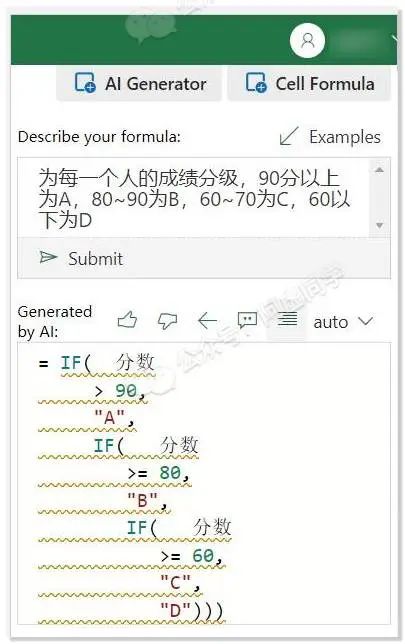Click the left arrow insert icon
405x644 pixels.
point(207,320)
